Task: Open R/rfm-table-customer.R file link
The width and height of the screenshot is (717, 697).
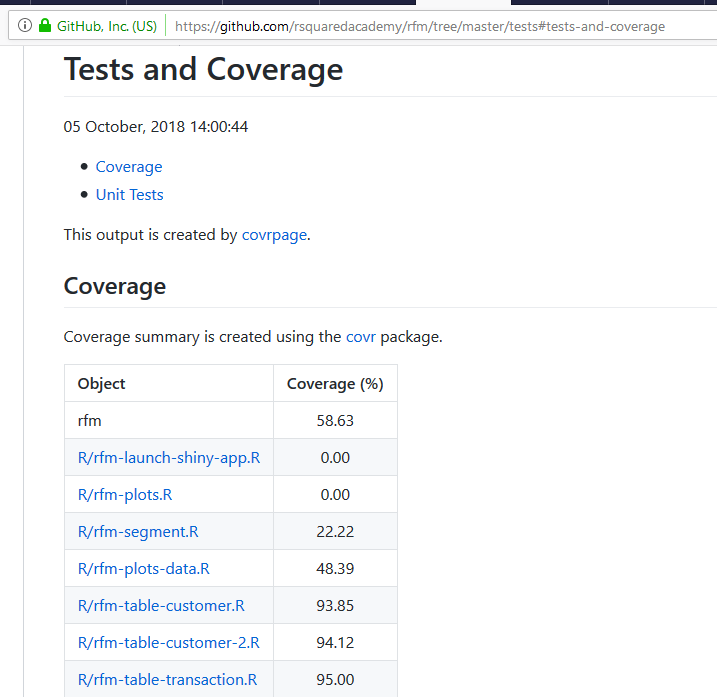Action: tap(161, 606)
